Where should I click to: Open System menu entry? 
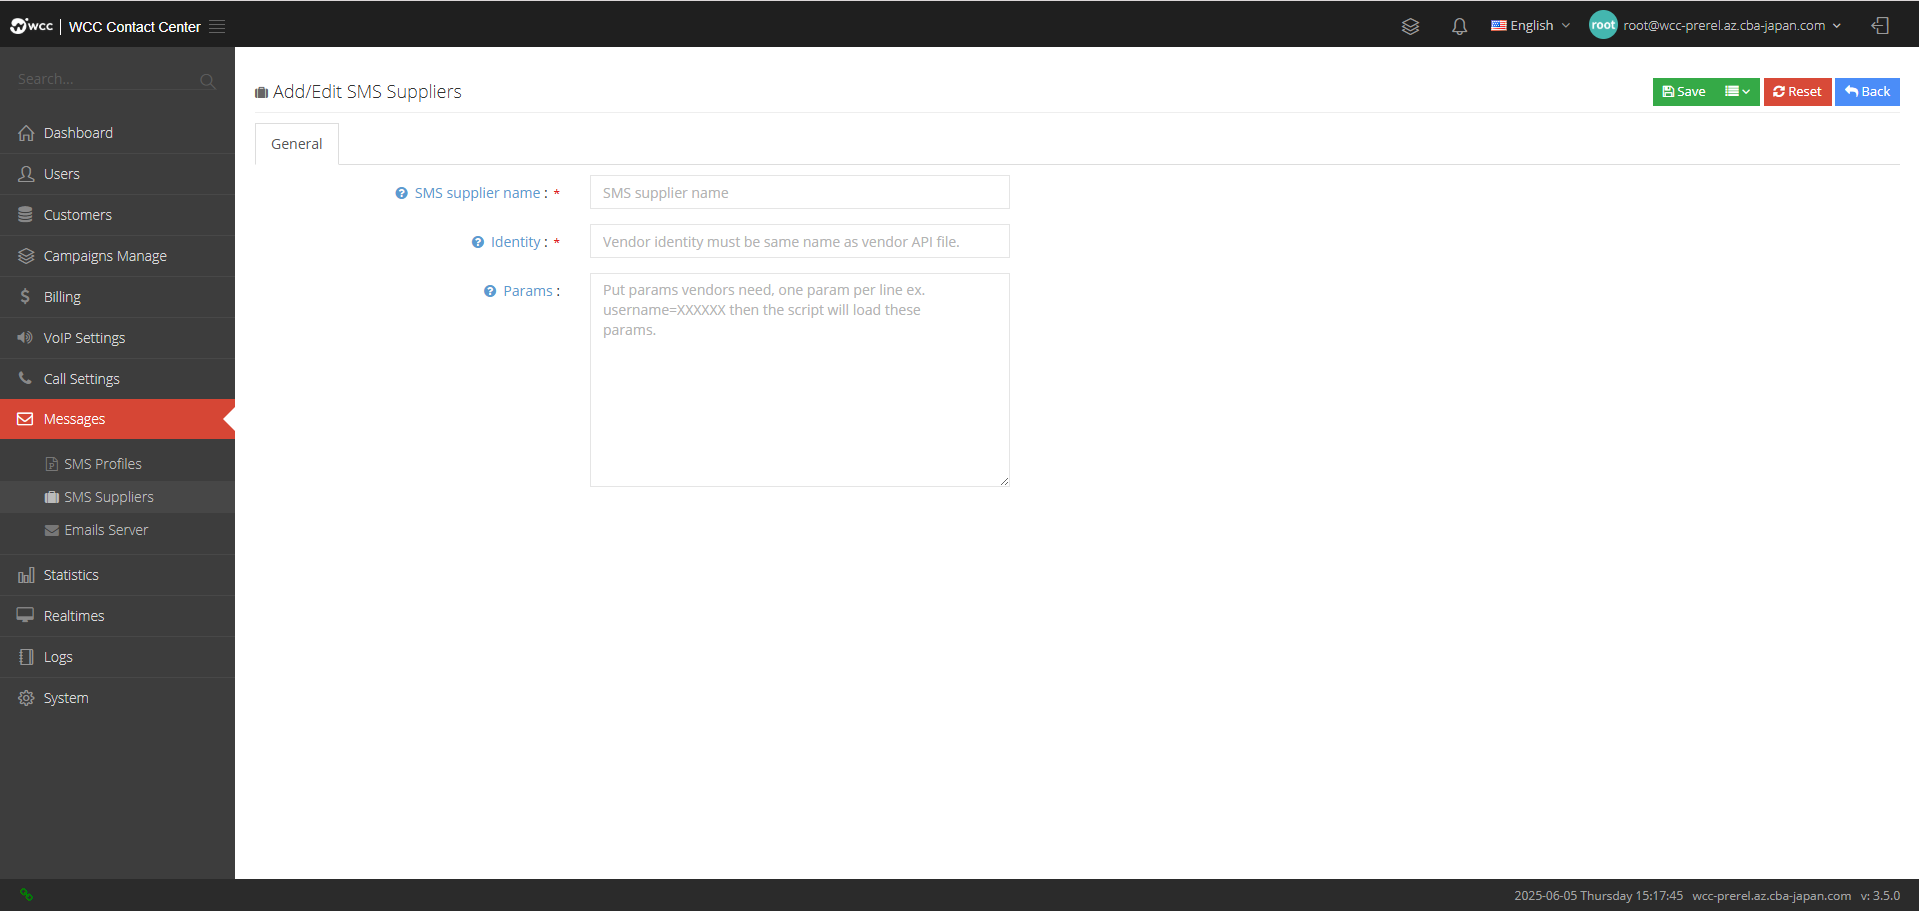[x=117, y=698]
